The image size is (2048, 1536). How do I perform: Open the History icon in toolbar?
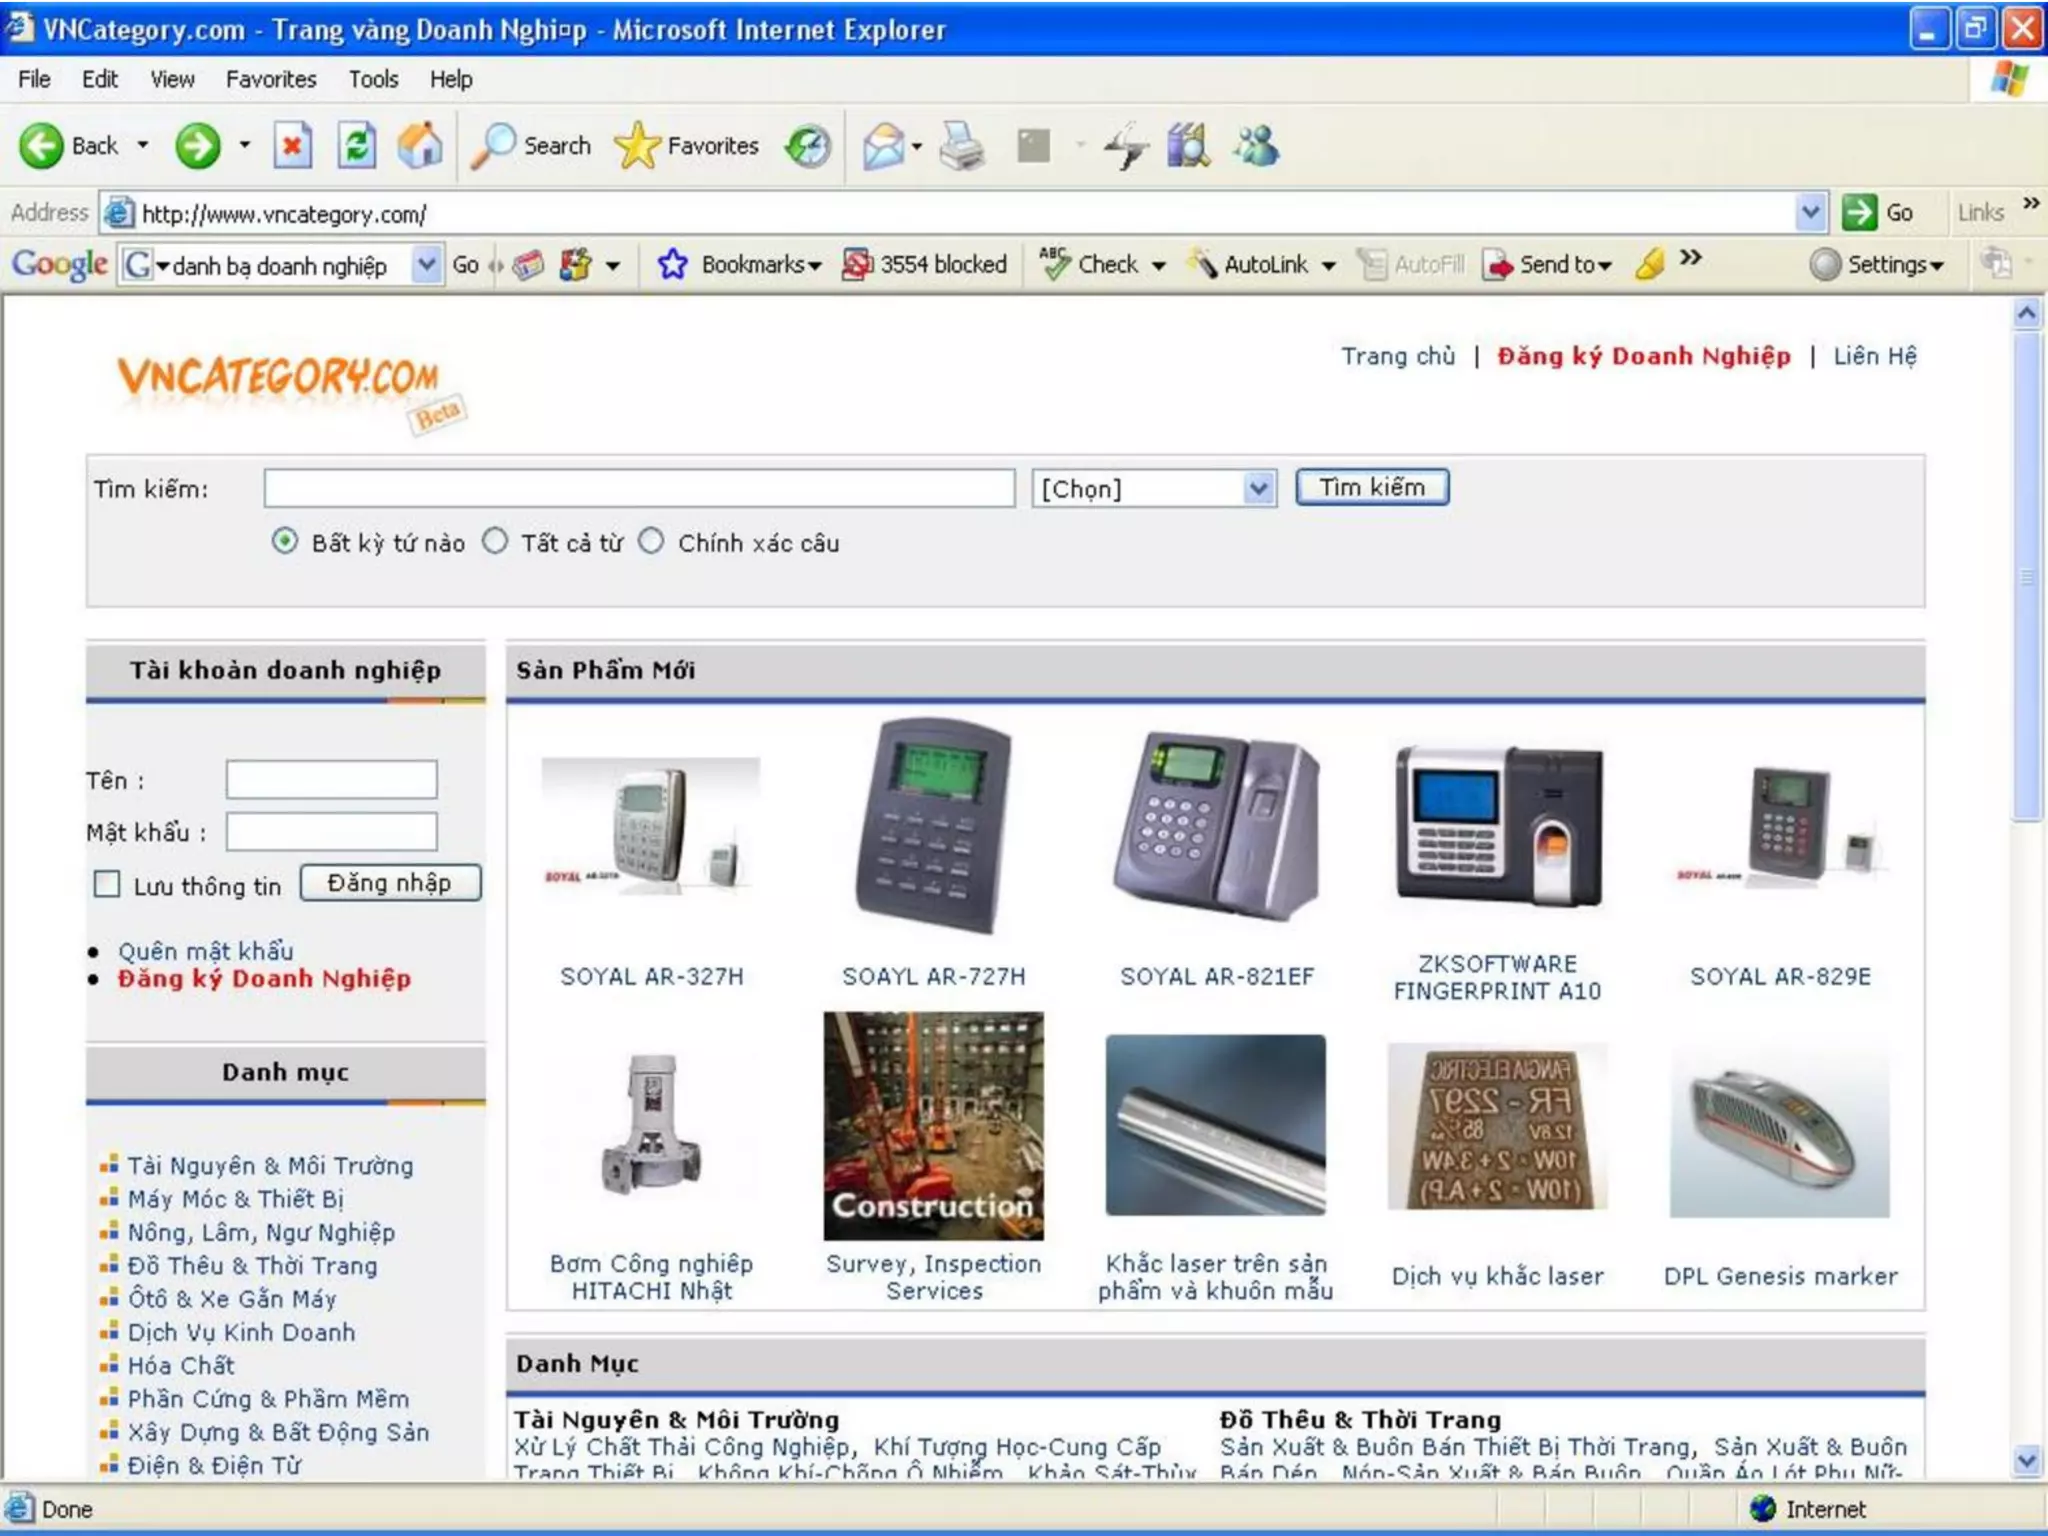click(x=808, y=146)
